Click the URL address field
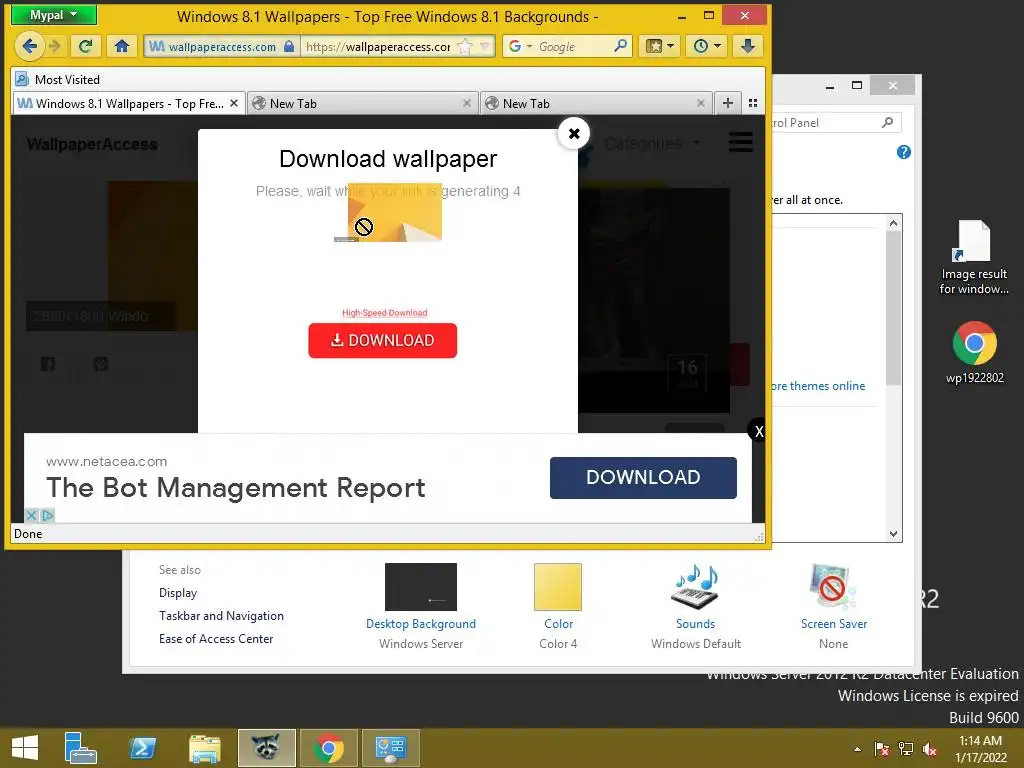 pyautogui.click(x=379, y=46)
